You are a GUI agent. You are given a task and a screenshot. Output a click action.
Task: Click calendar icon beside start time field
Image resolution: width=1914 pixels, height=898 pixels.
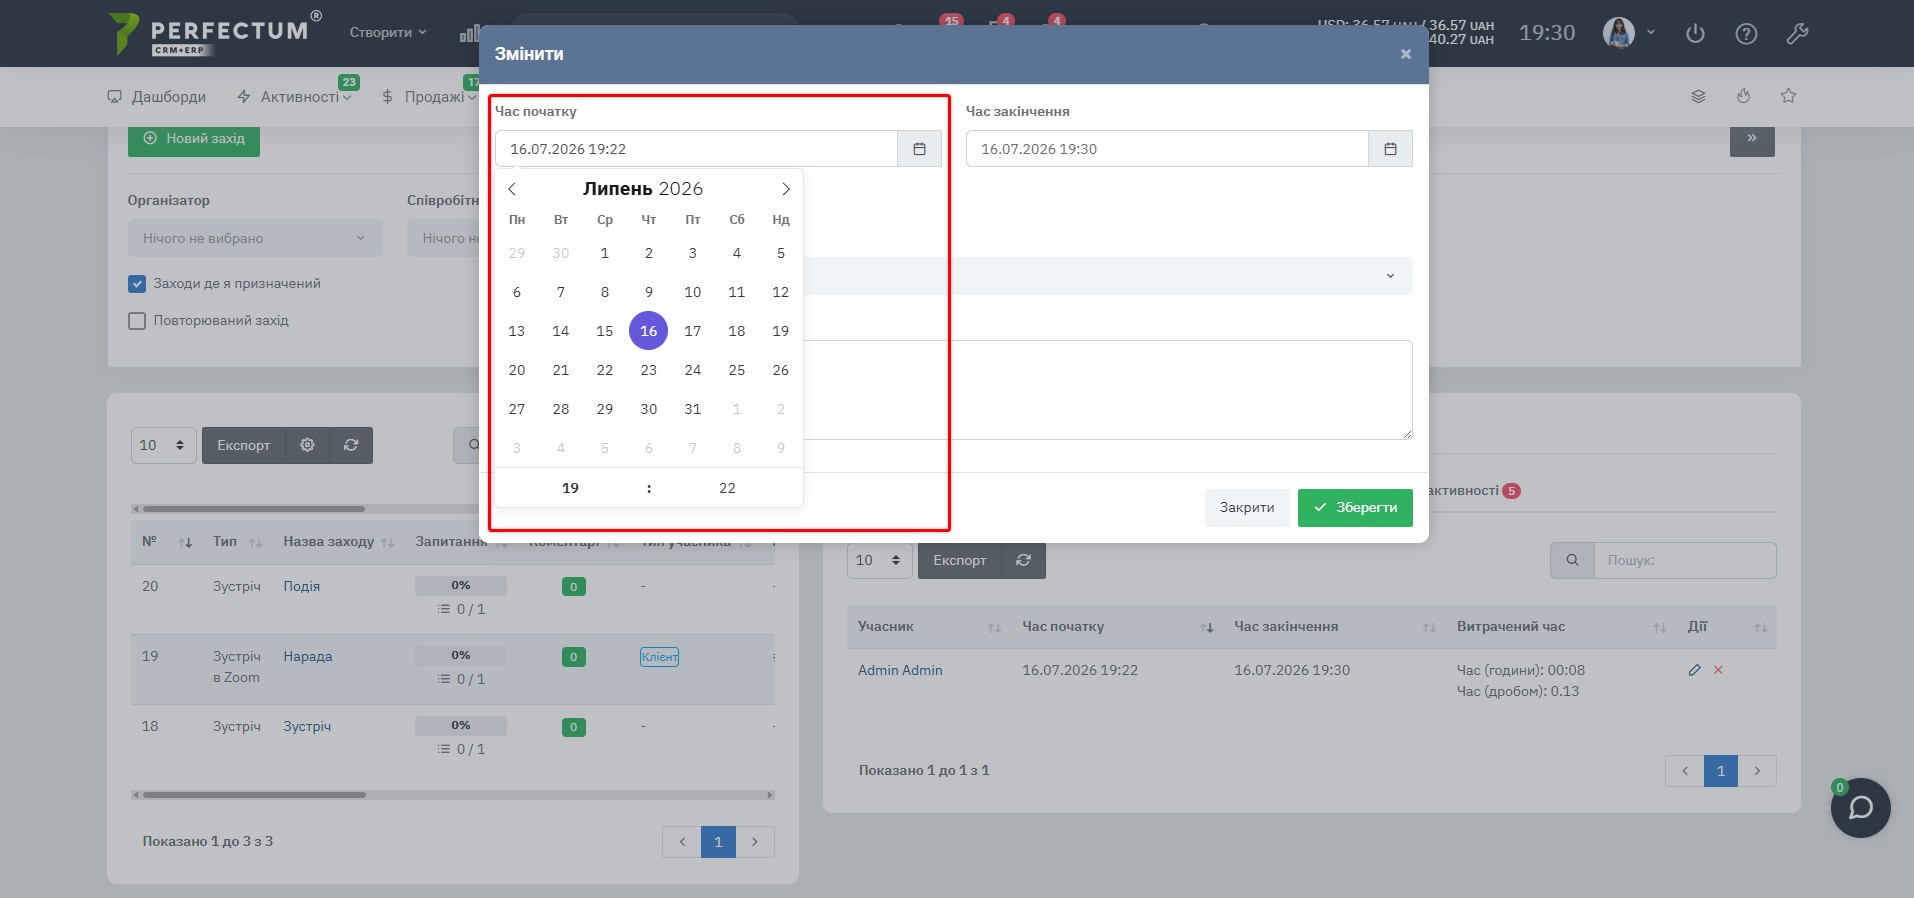click(919, 149)
